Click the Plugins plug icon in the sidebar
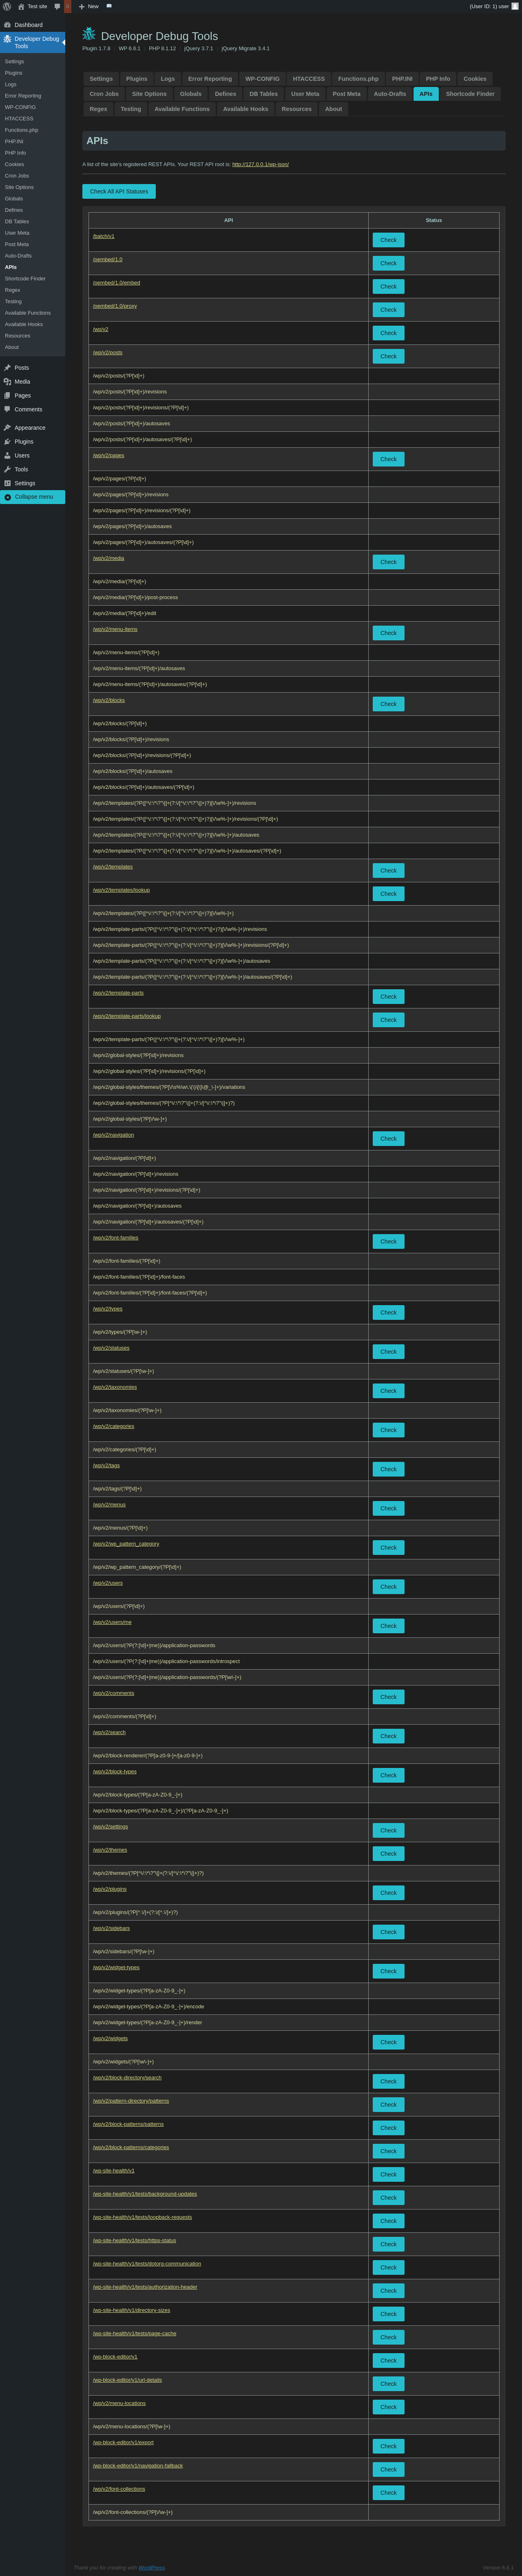522x2576 pixels. click(7, 442)
